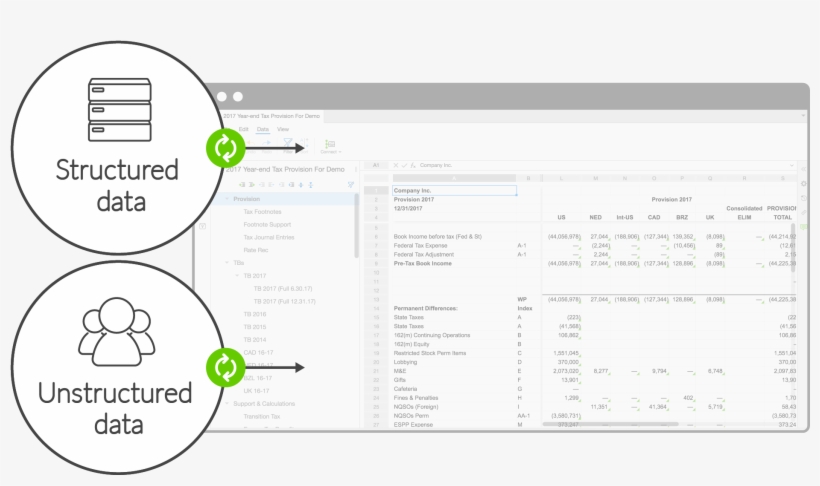Select TB 2017 (Full 12.31.17) in outline

point(284,300)
